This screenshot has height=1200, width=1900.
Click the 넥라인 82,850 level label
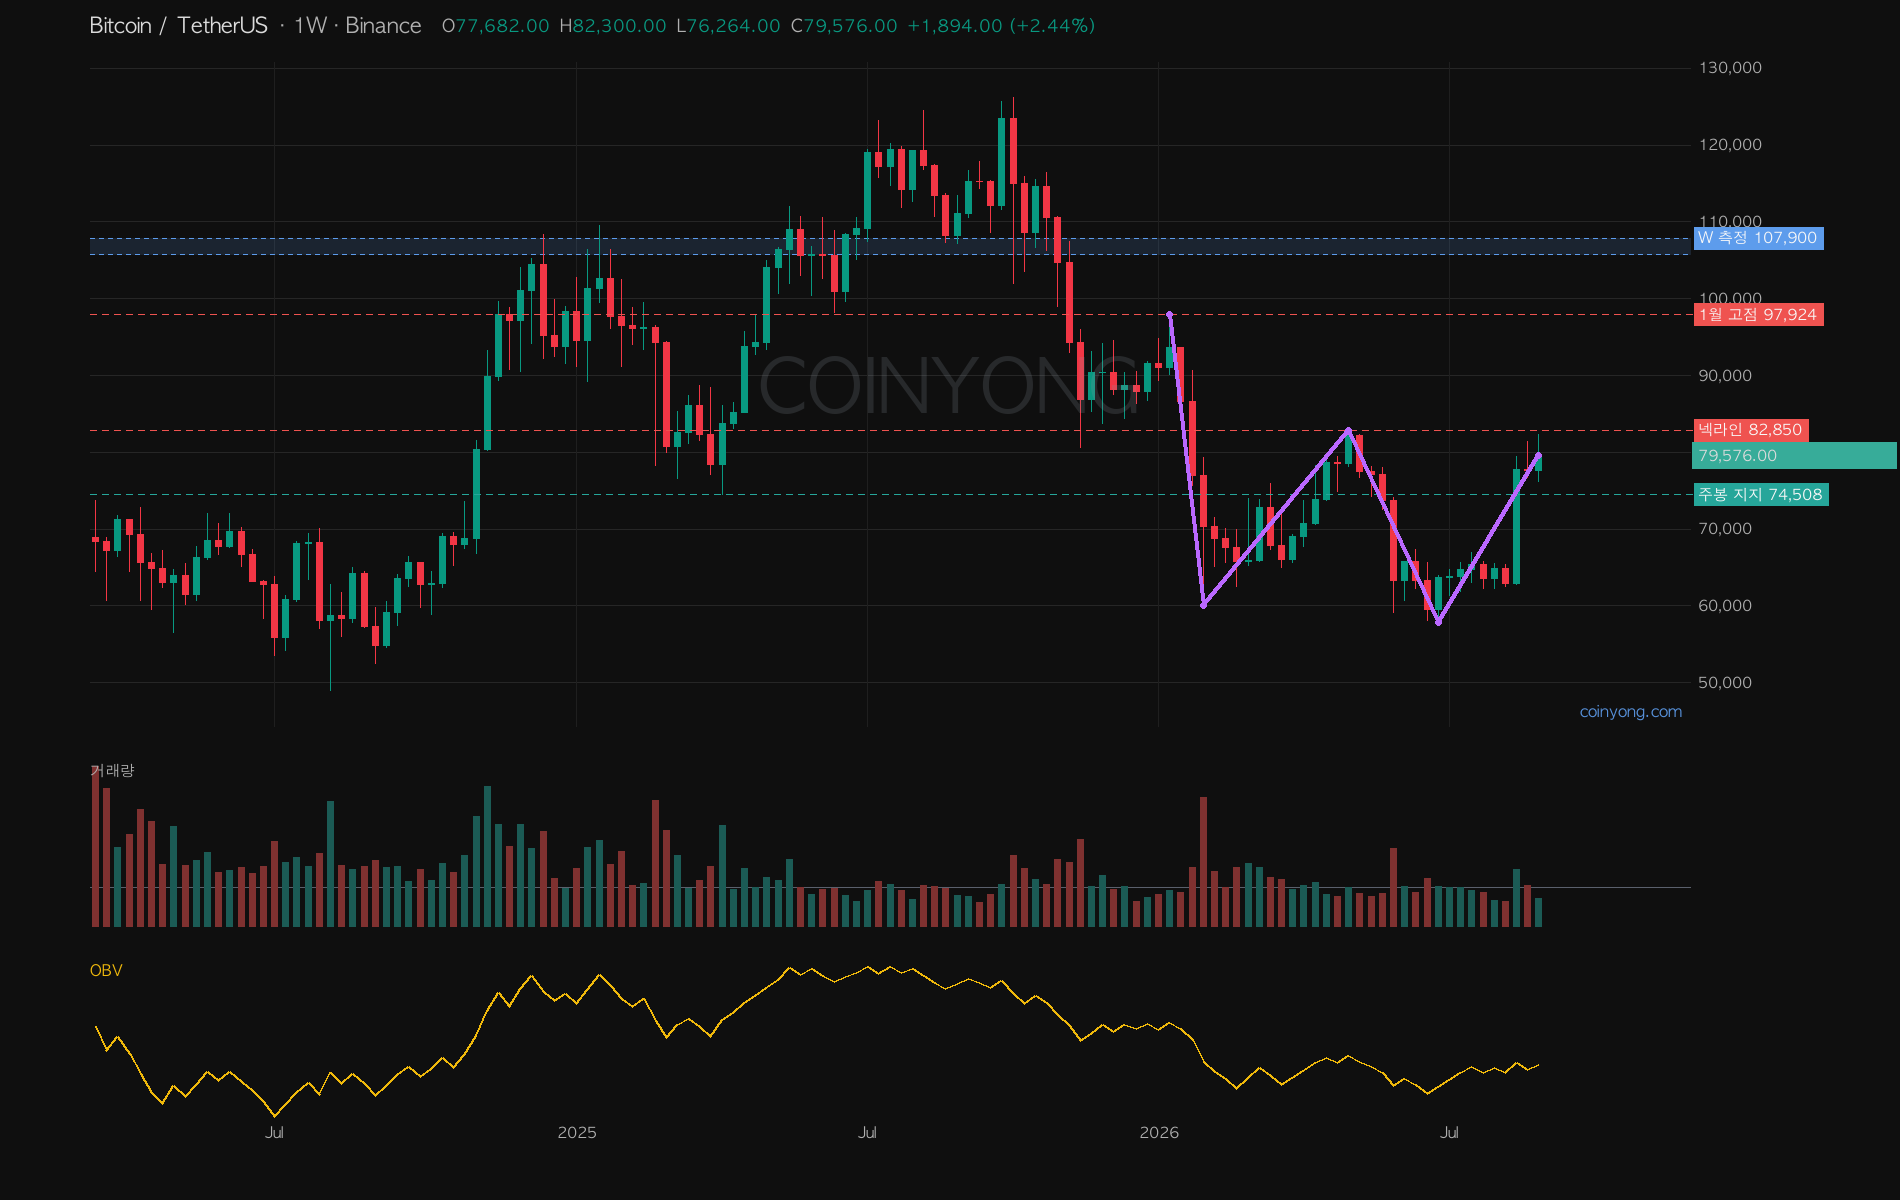pos(1751,430)
